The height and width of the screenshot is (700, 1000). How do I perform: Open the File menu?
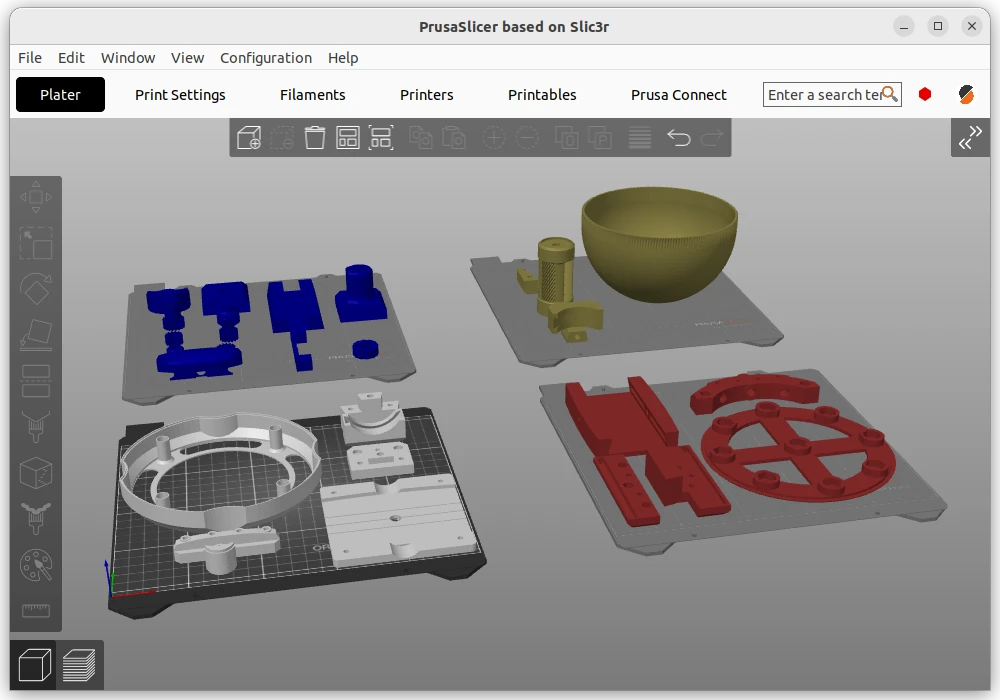[30, 58]
